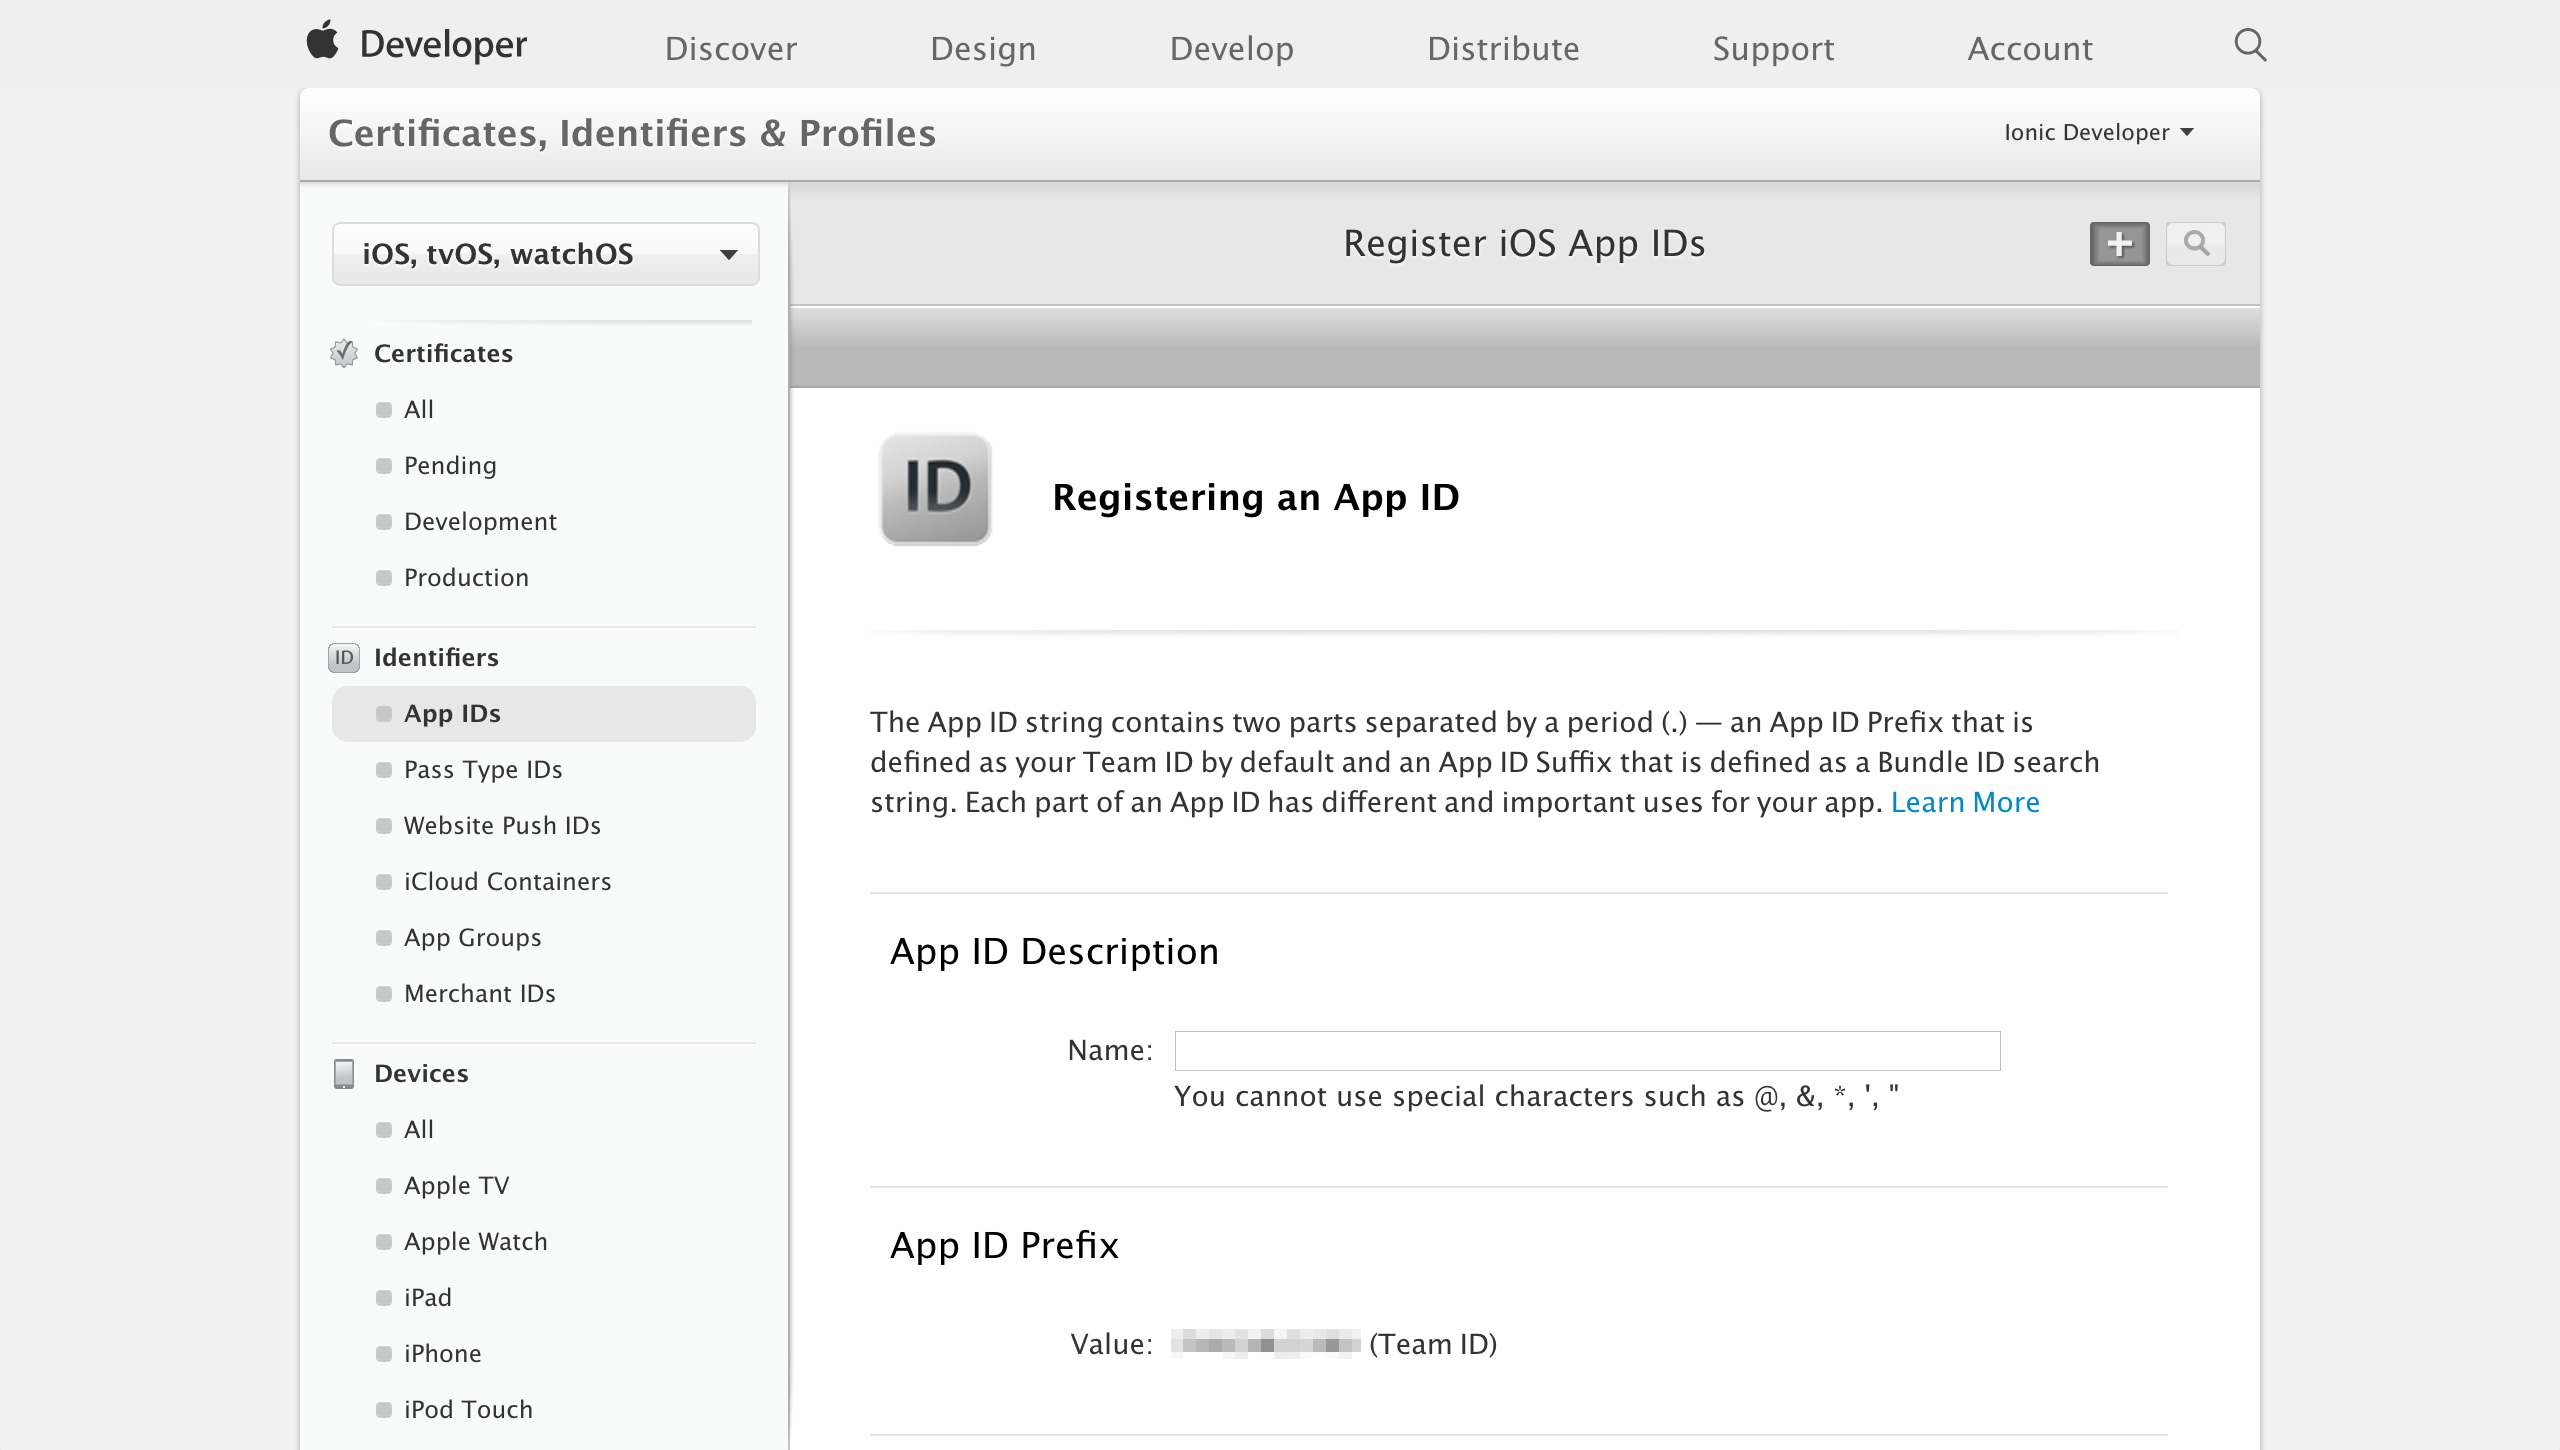Select iPhone devices
Viewport: 2560px width, 1450px height.
tap(442, 1353)
